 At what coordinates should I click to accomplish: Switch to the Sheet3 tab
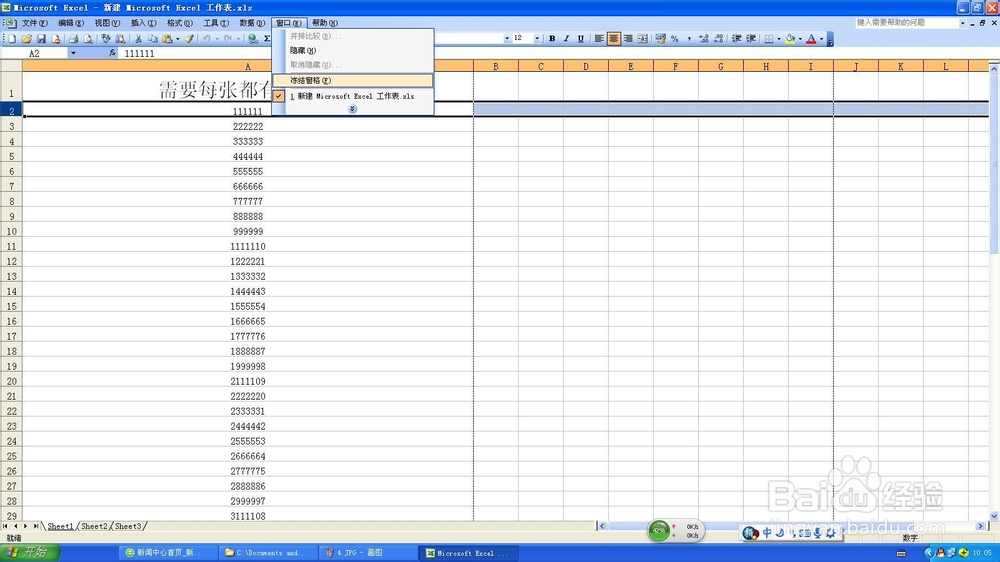[128, 526]
